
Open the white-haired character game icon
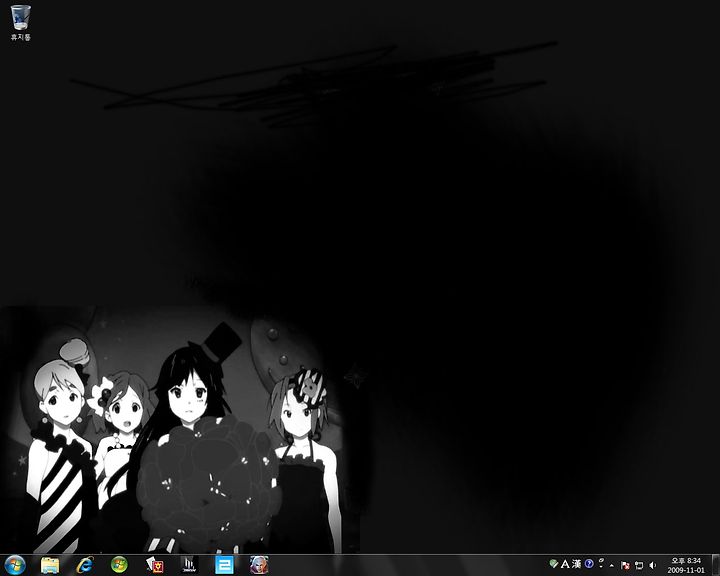click(259, 565)
